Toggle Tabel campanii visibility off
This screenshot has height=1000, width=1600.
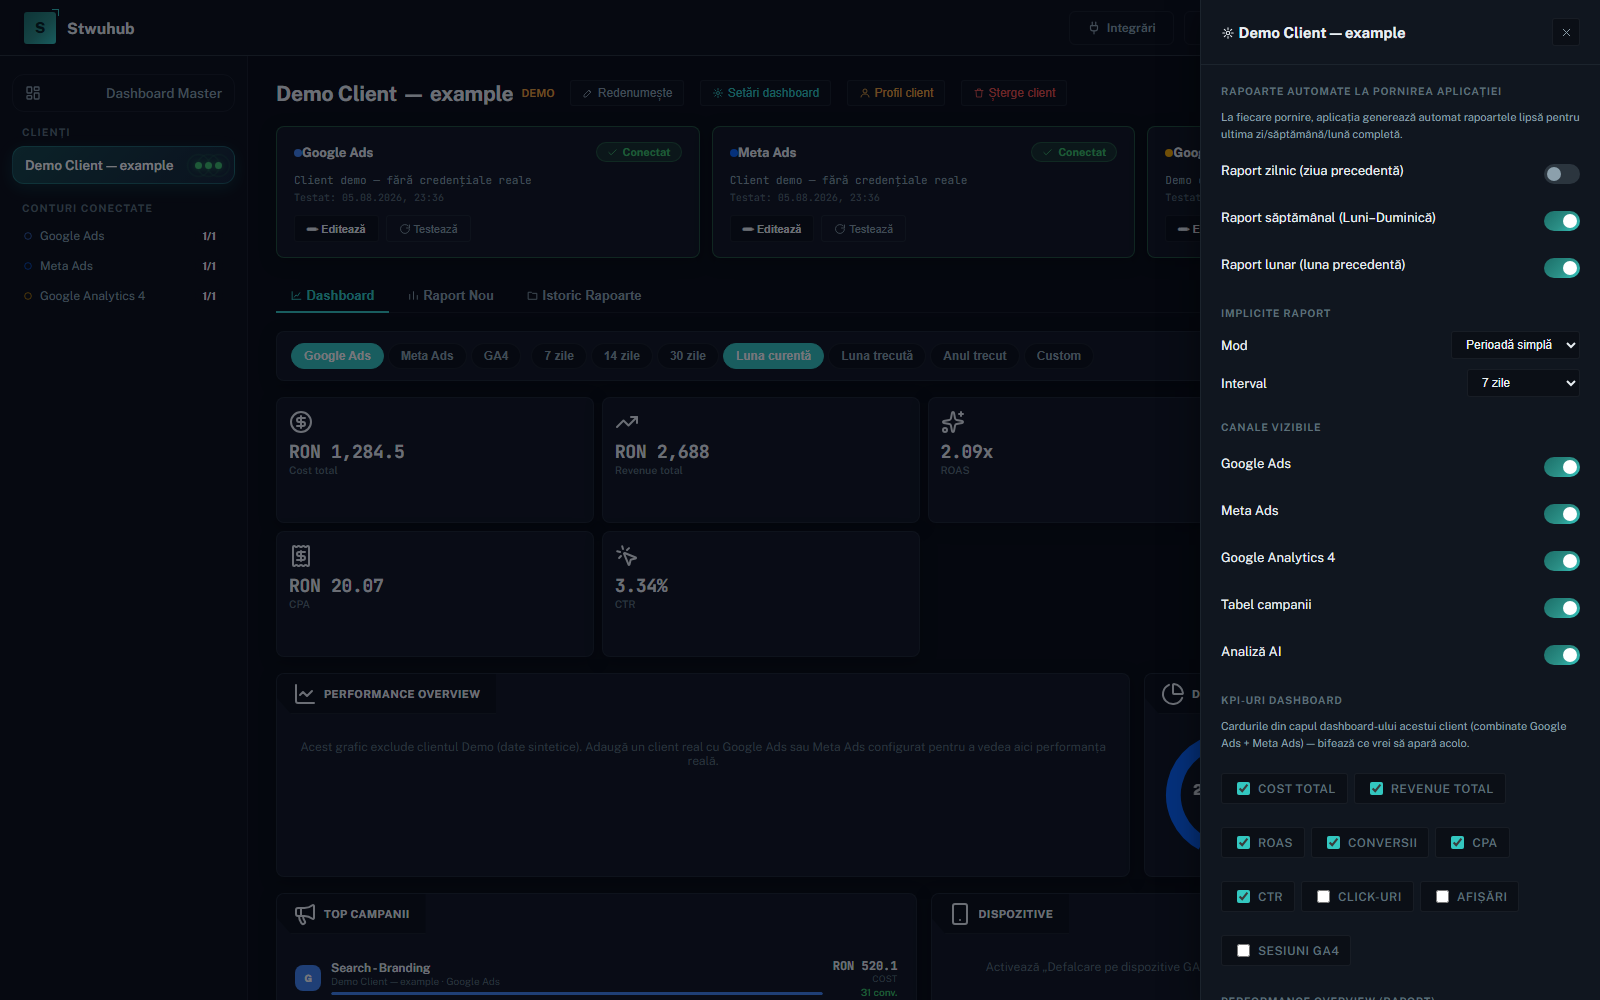pyautogui.click(x=1561, y=608)
